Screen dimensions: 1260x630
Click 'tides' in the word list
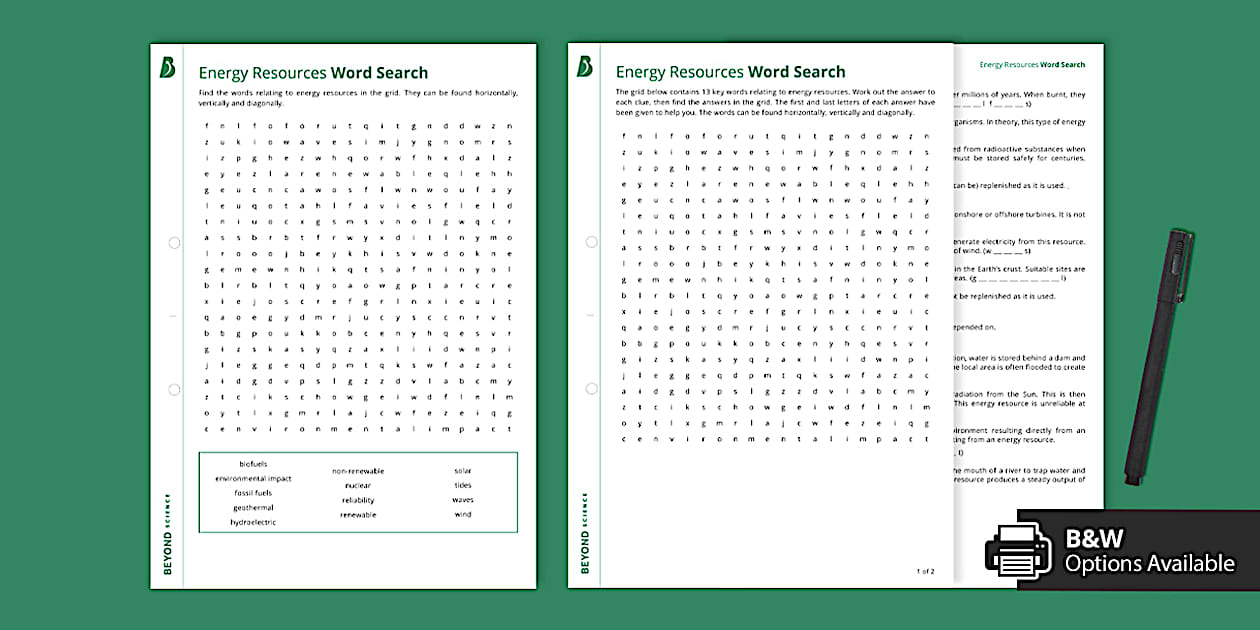[463, 485]
